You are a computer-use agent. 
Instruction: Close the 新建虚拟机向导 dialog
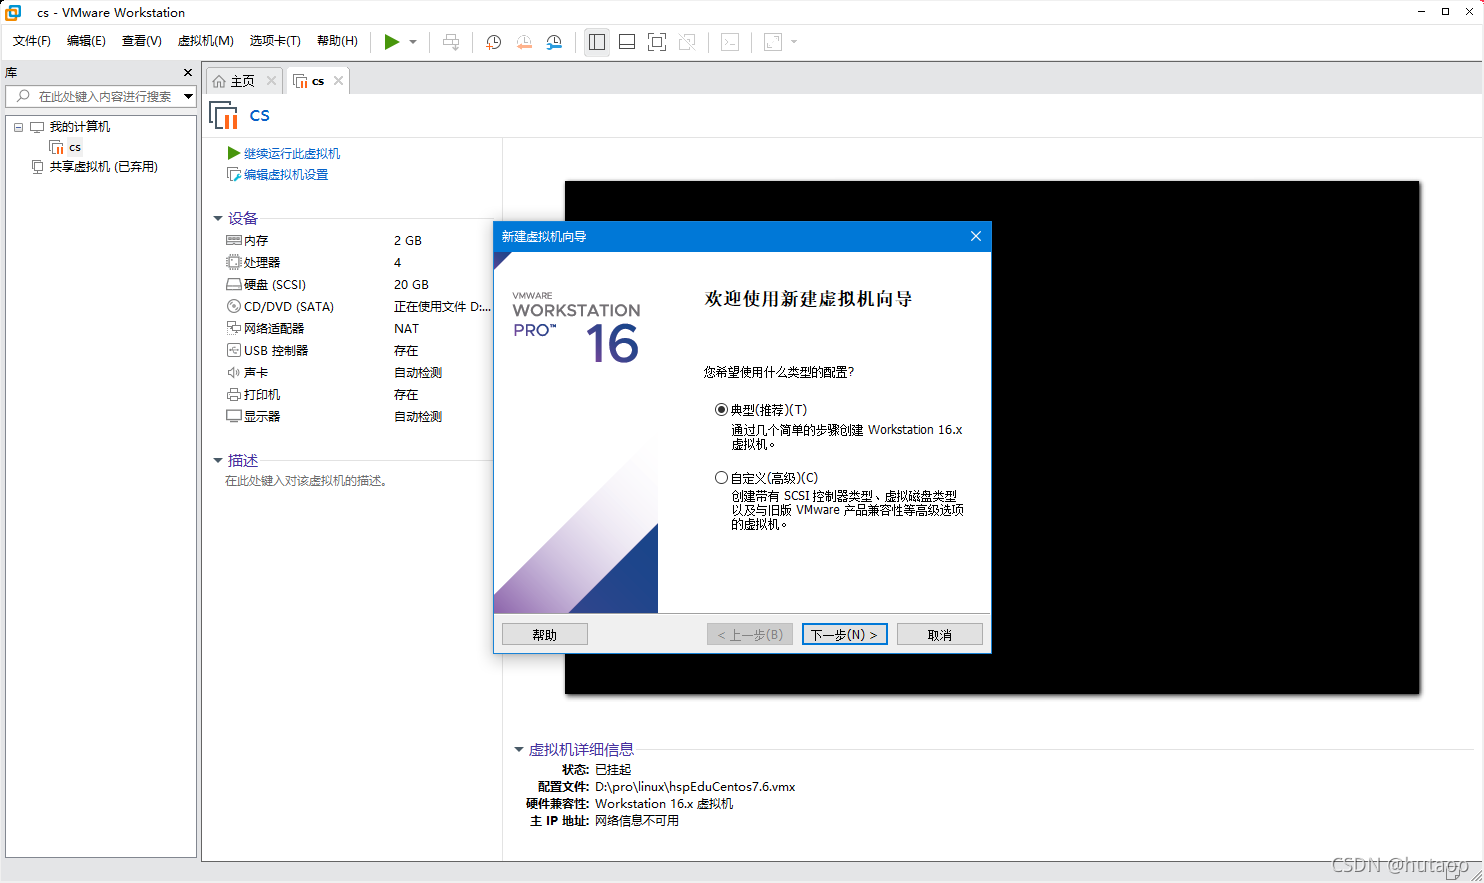point(976,236)
